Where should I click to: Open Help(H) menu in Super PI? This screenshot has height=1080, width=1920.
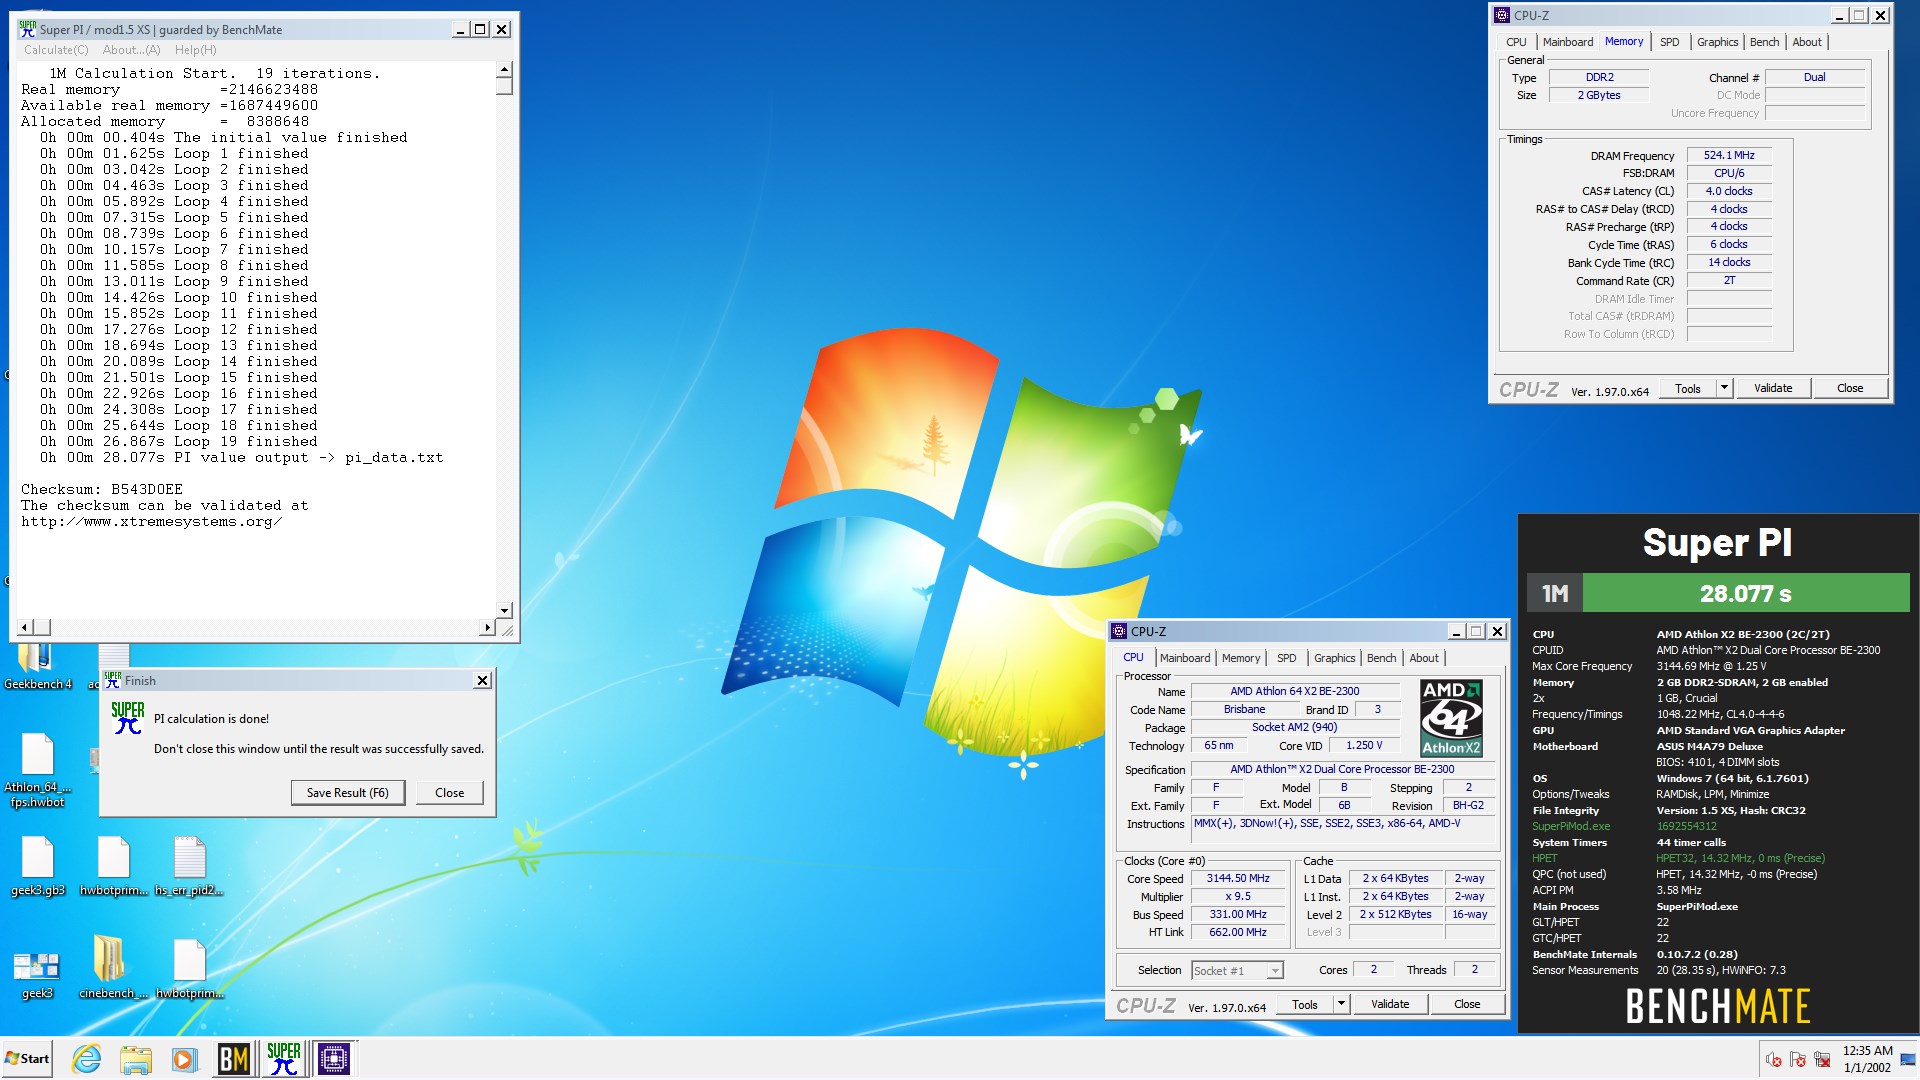tap(195, 50)
